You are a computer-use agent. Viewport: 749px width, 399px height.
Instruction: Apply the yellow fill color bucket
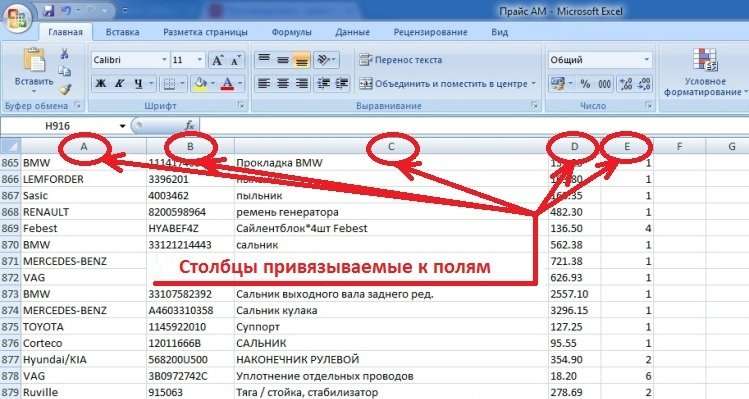click(x=200, y=84)
